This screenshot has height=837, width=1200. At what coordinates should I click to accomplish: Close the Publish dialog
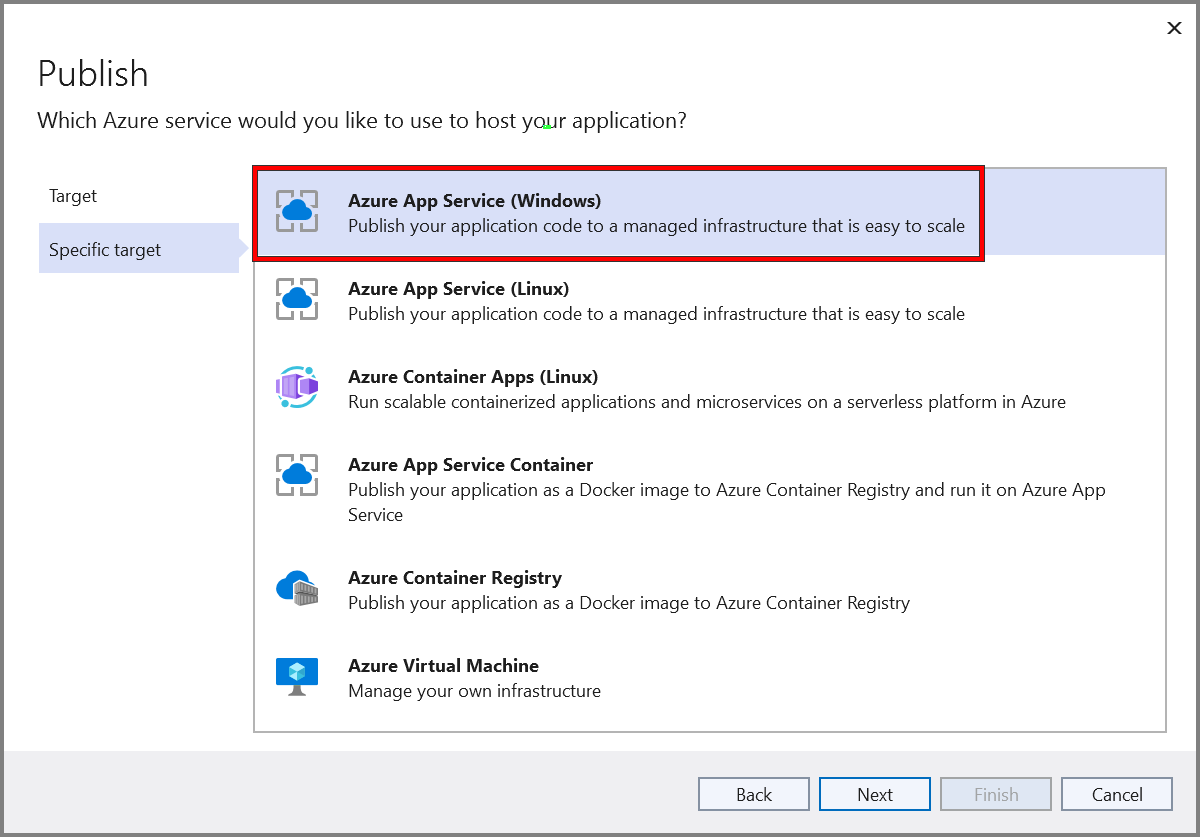pos(1173,28)
